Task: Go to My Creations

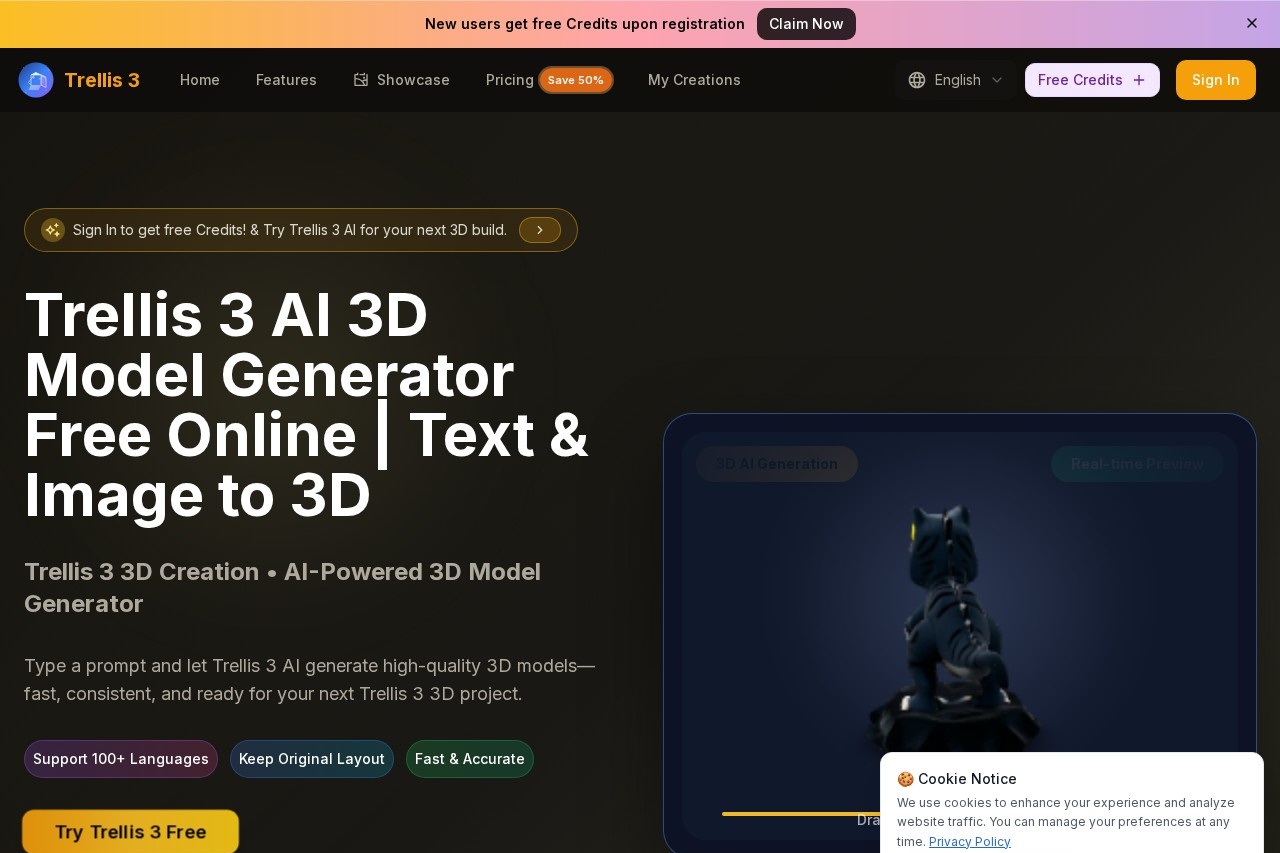Action: (x=694, y=80)
